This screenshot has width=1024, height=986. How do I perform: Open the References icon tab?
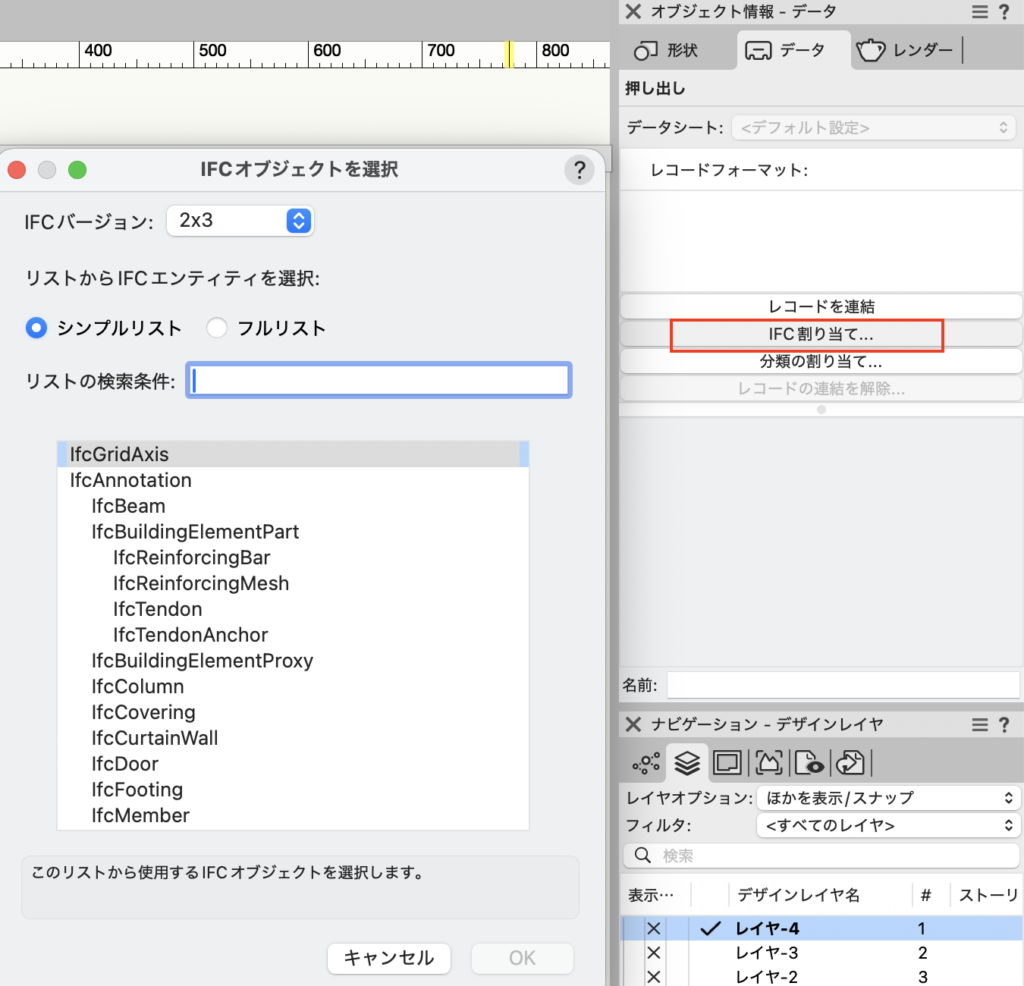click(x=849, y=763)
